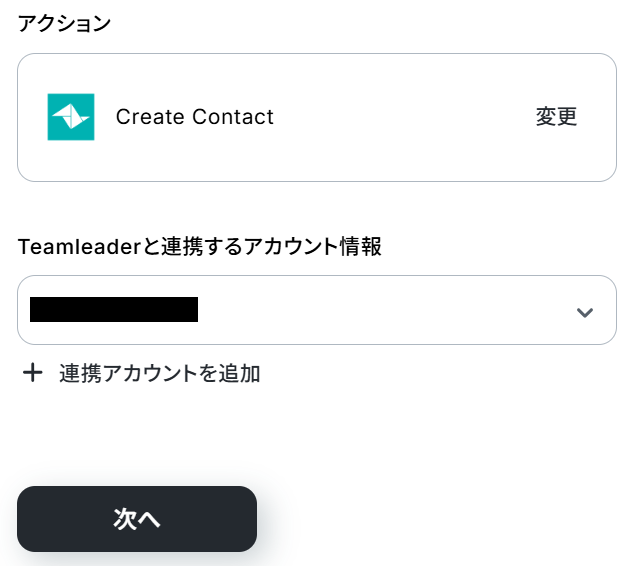Click the Create Contact action name

pyautogui.click(x=194, y=117)
